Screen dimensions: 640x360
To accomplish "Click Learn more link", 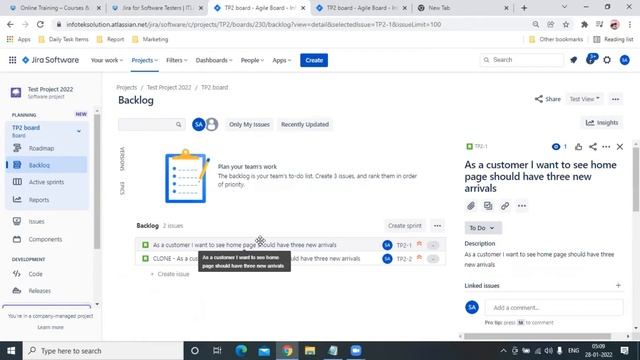I will (x=50, y=327).
